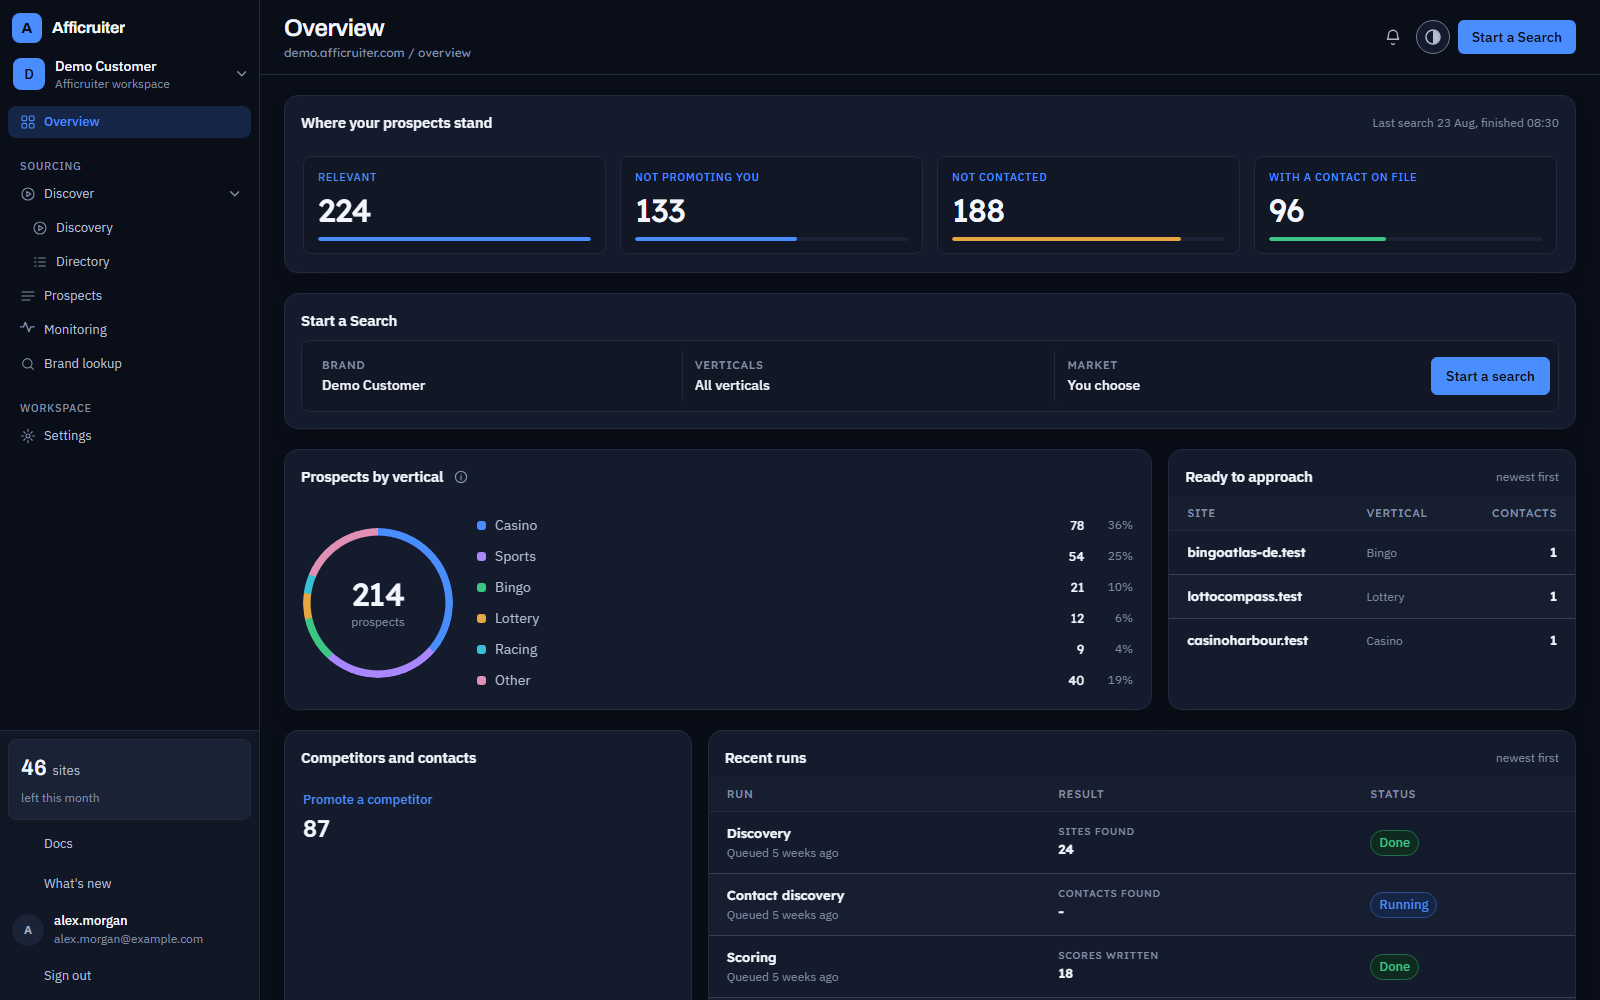Open the Overview menu item

[x=129, y=122]
